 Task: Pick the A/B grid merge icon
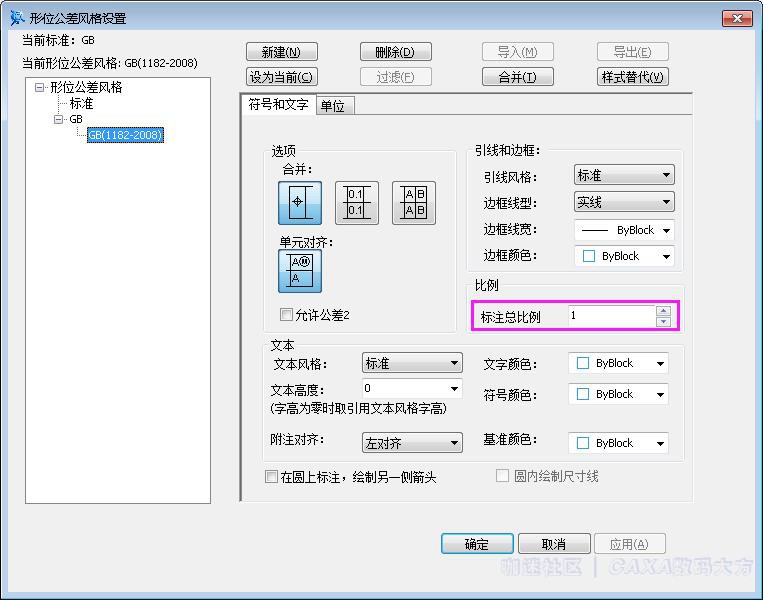point(413,203)
